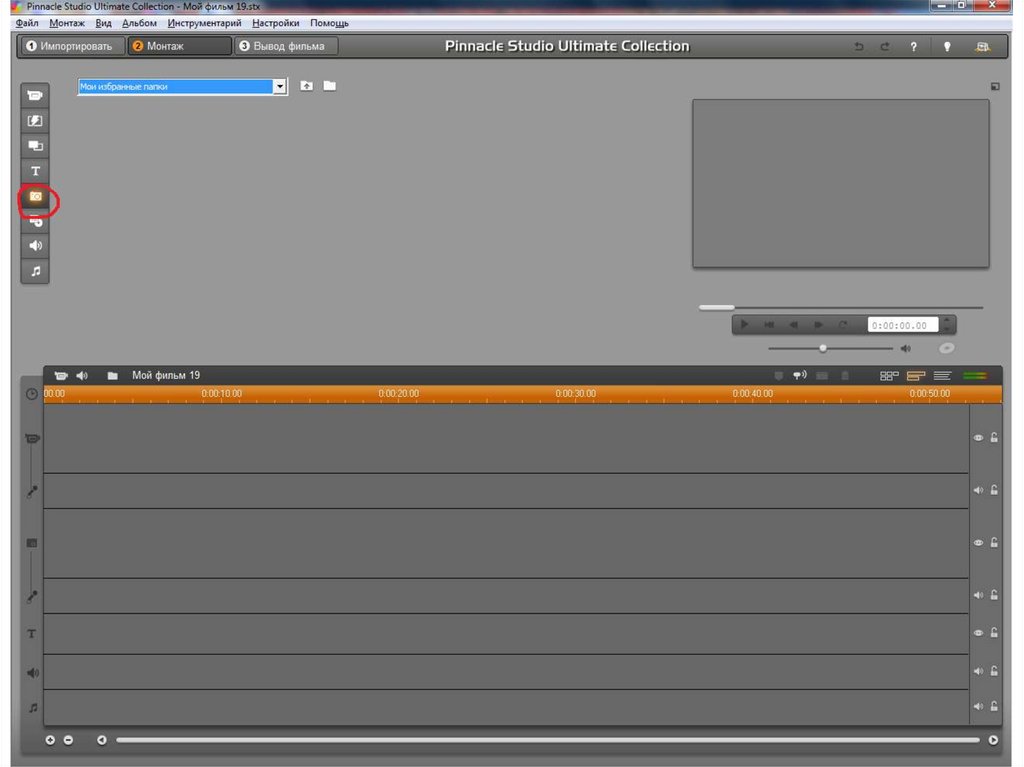This screenshot has width=1024, height=767.
Task: Mute the sound effects track
Action: [978, 671]
